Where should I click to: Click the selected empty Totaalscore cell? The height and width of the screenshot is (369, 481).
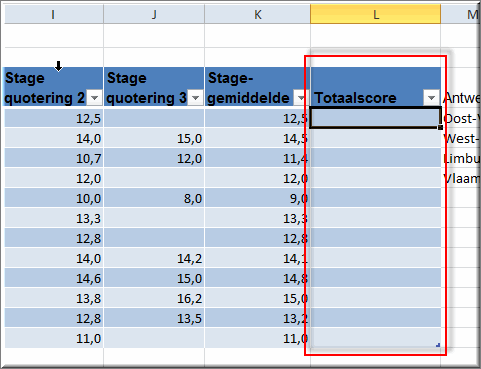(376, 118)
